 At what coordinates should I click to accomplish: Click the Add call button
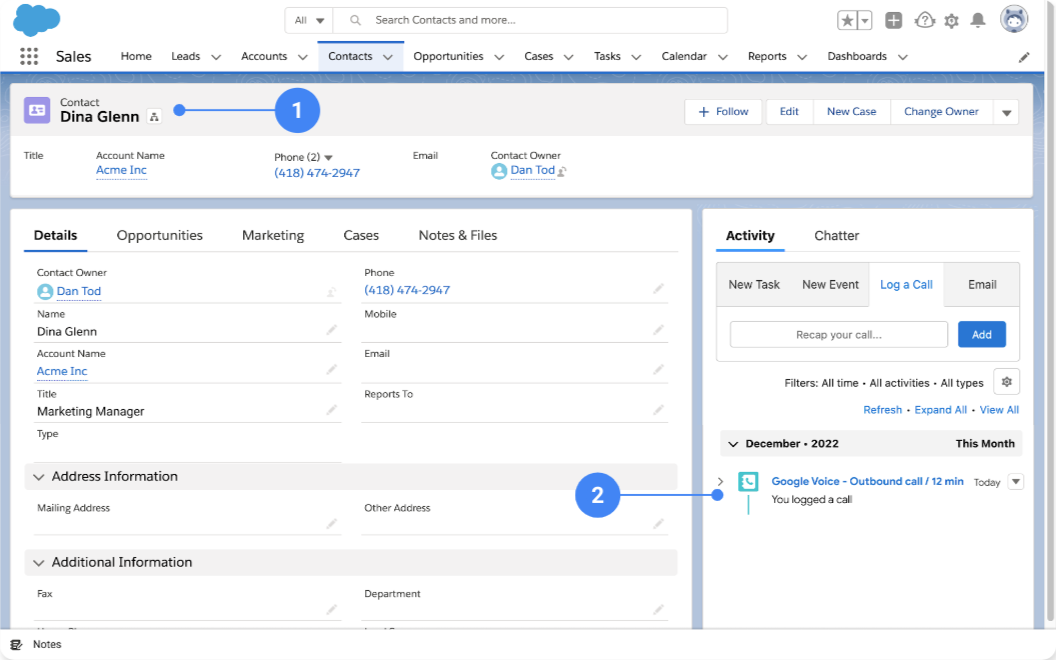tap(981, 335)
